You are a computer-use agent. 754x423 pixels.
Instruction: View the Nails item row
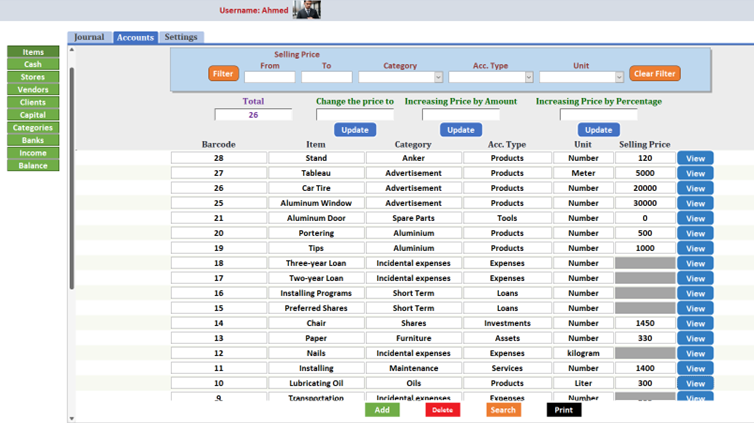(695, 353)
